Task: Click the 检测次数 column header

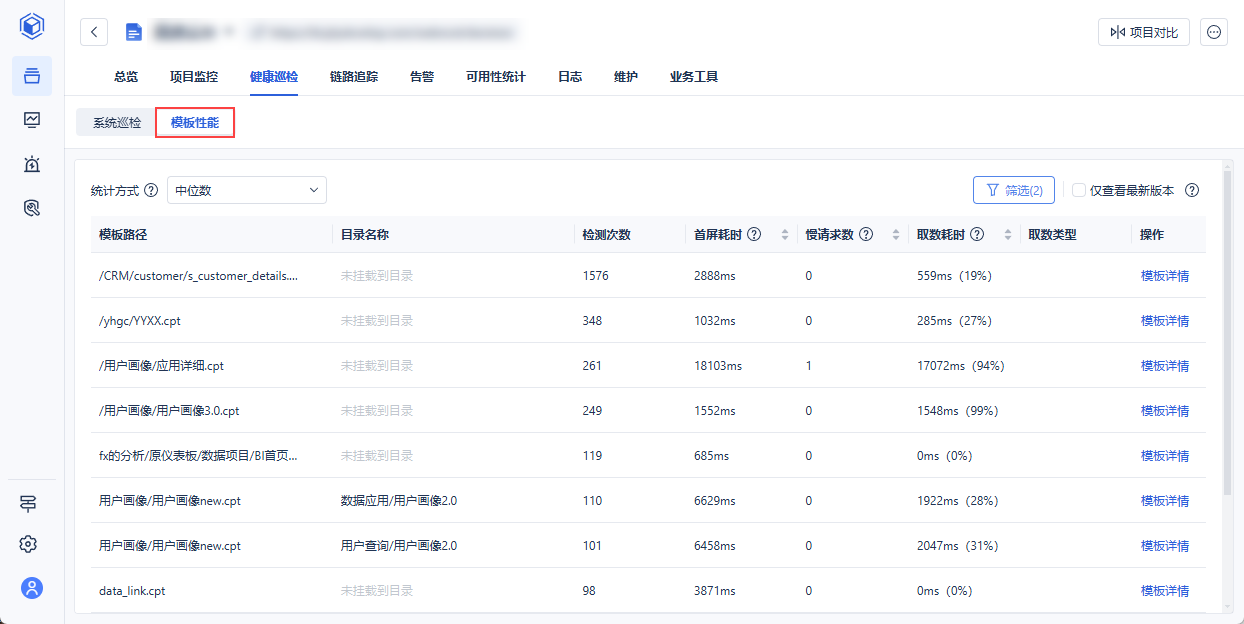Action: tap(607, 235)
